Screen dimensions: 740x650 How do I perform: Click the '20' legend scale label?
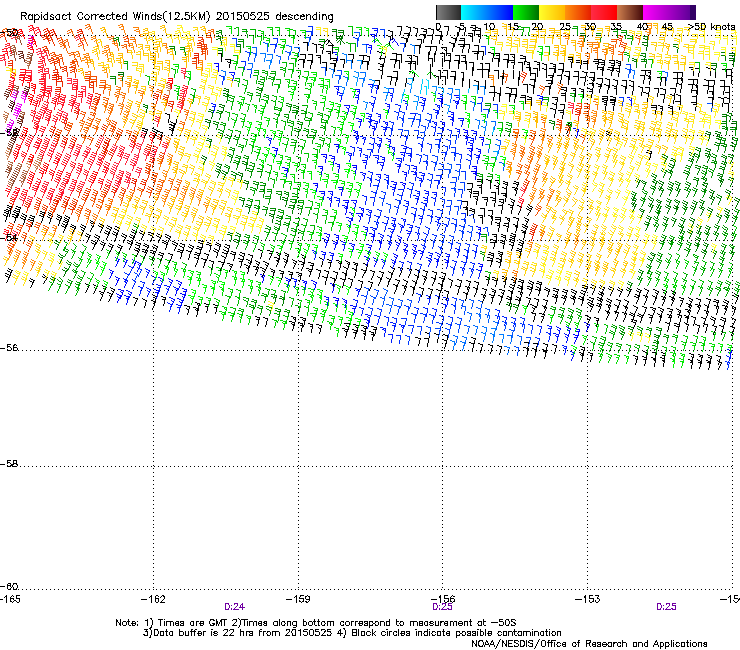[x=537, y=26]
